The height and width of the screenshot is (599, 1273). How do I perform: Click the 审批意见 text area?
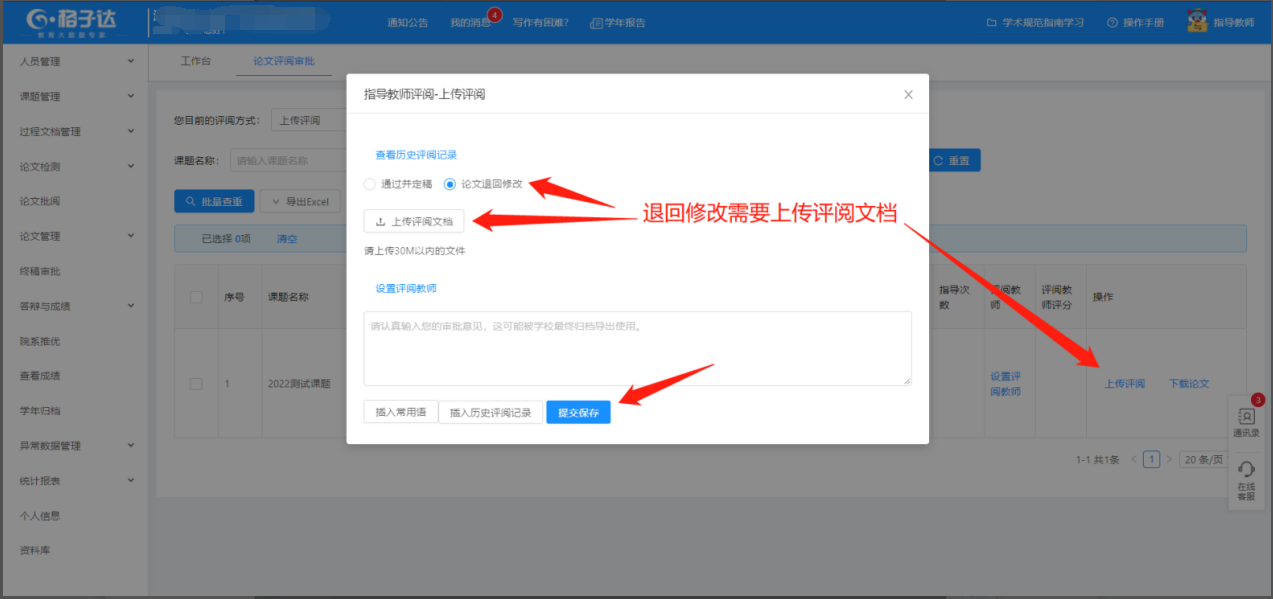(x=637, y=347)
